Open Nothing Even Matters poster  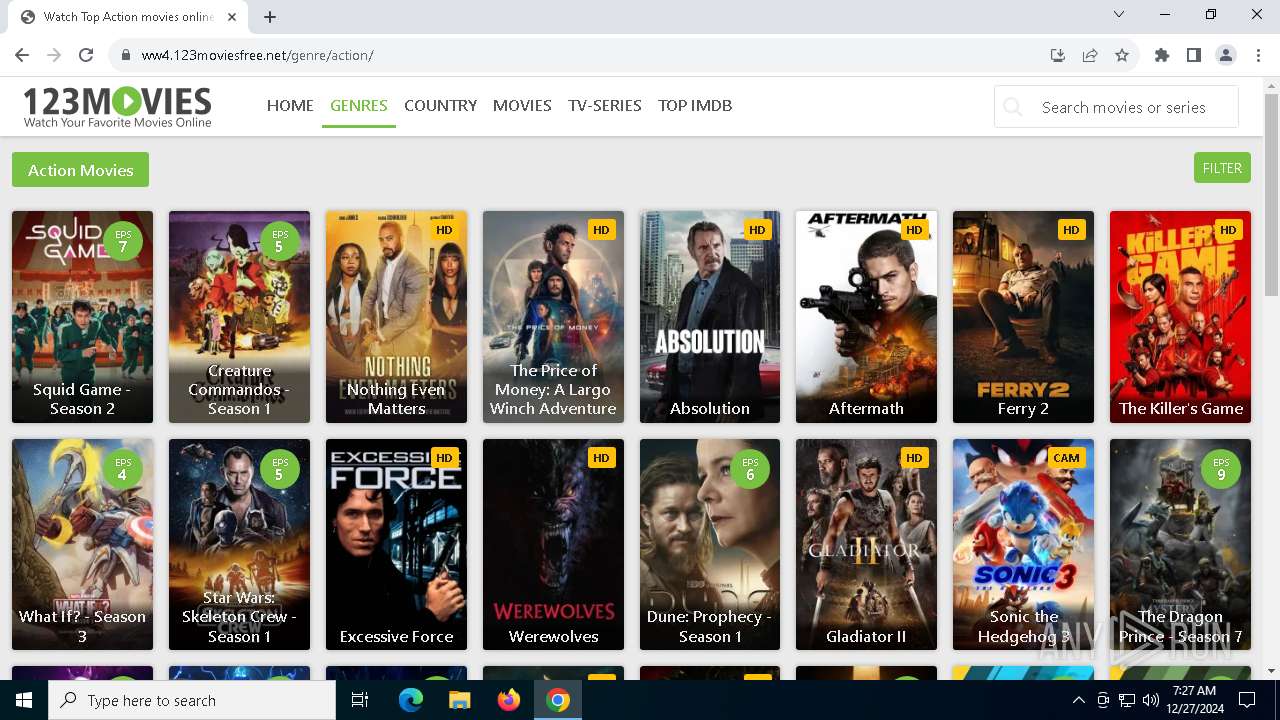coord(396,317)
